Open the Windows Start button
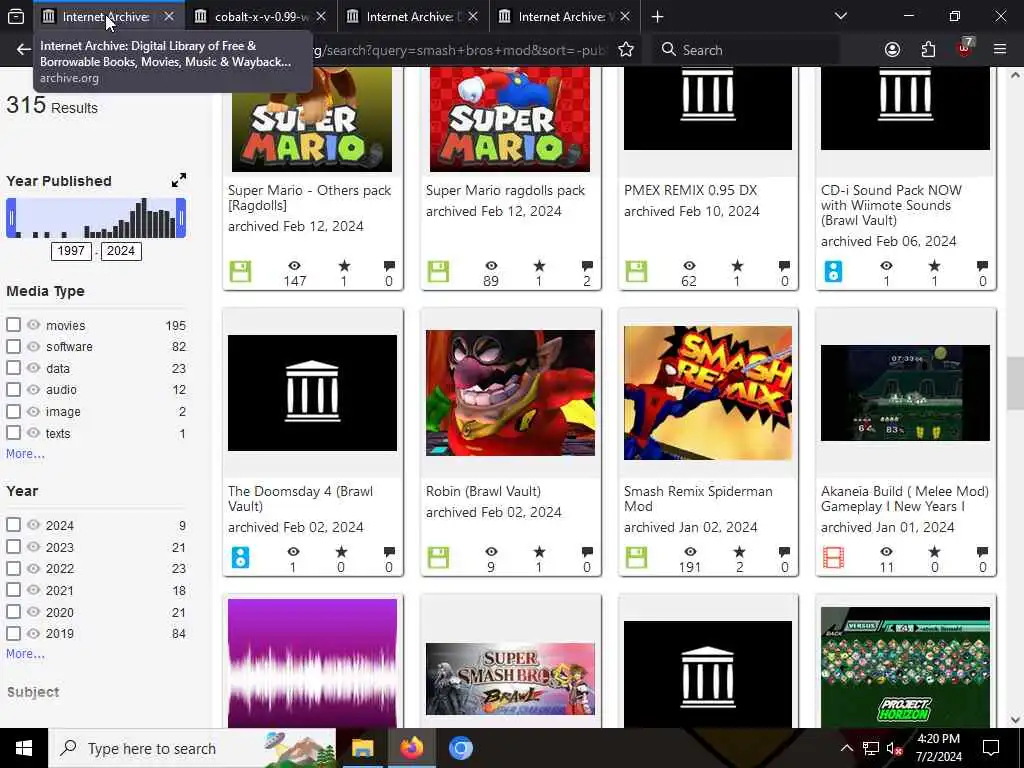The image size is (1024, 768). [24, 748]
